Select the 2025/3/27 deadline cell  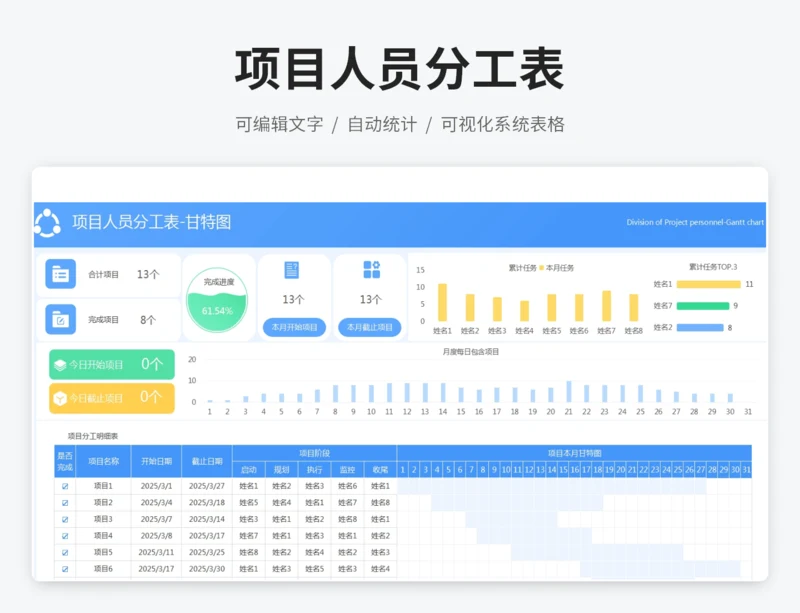[x=207, y=486]
